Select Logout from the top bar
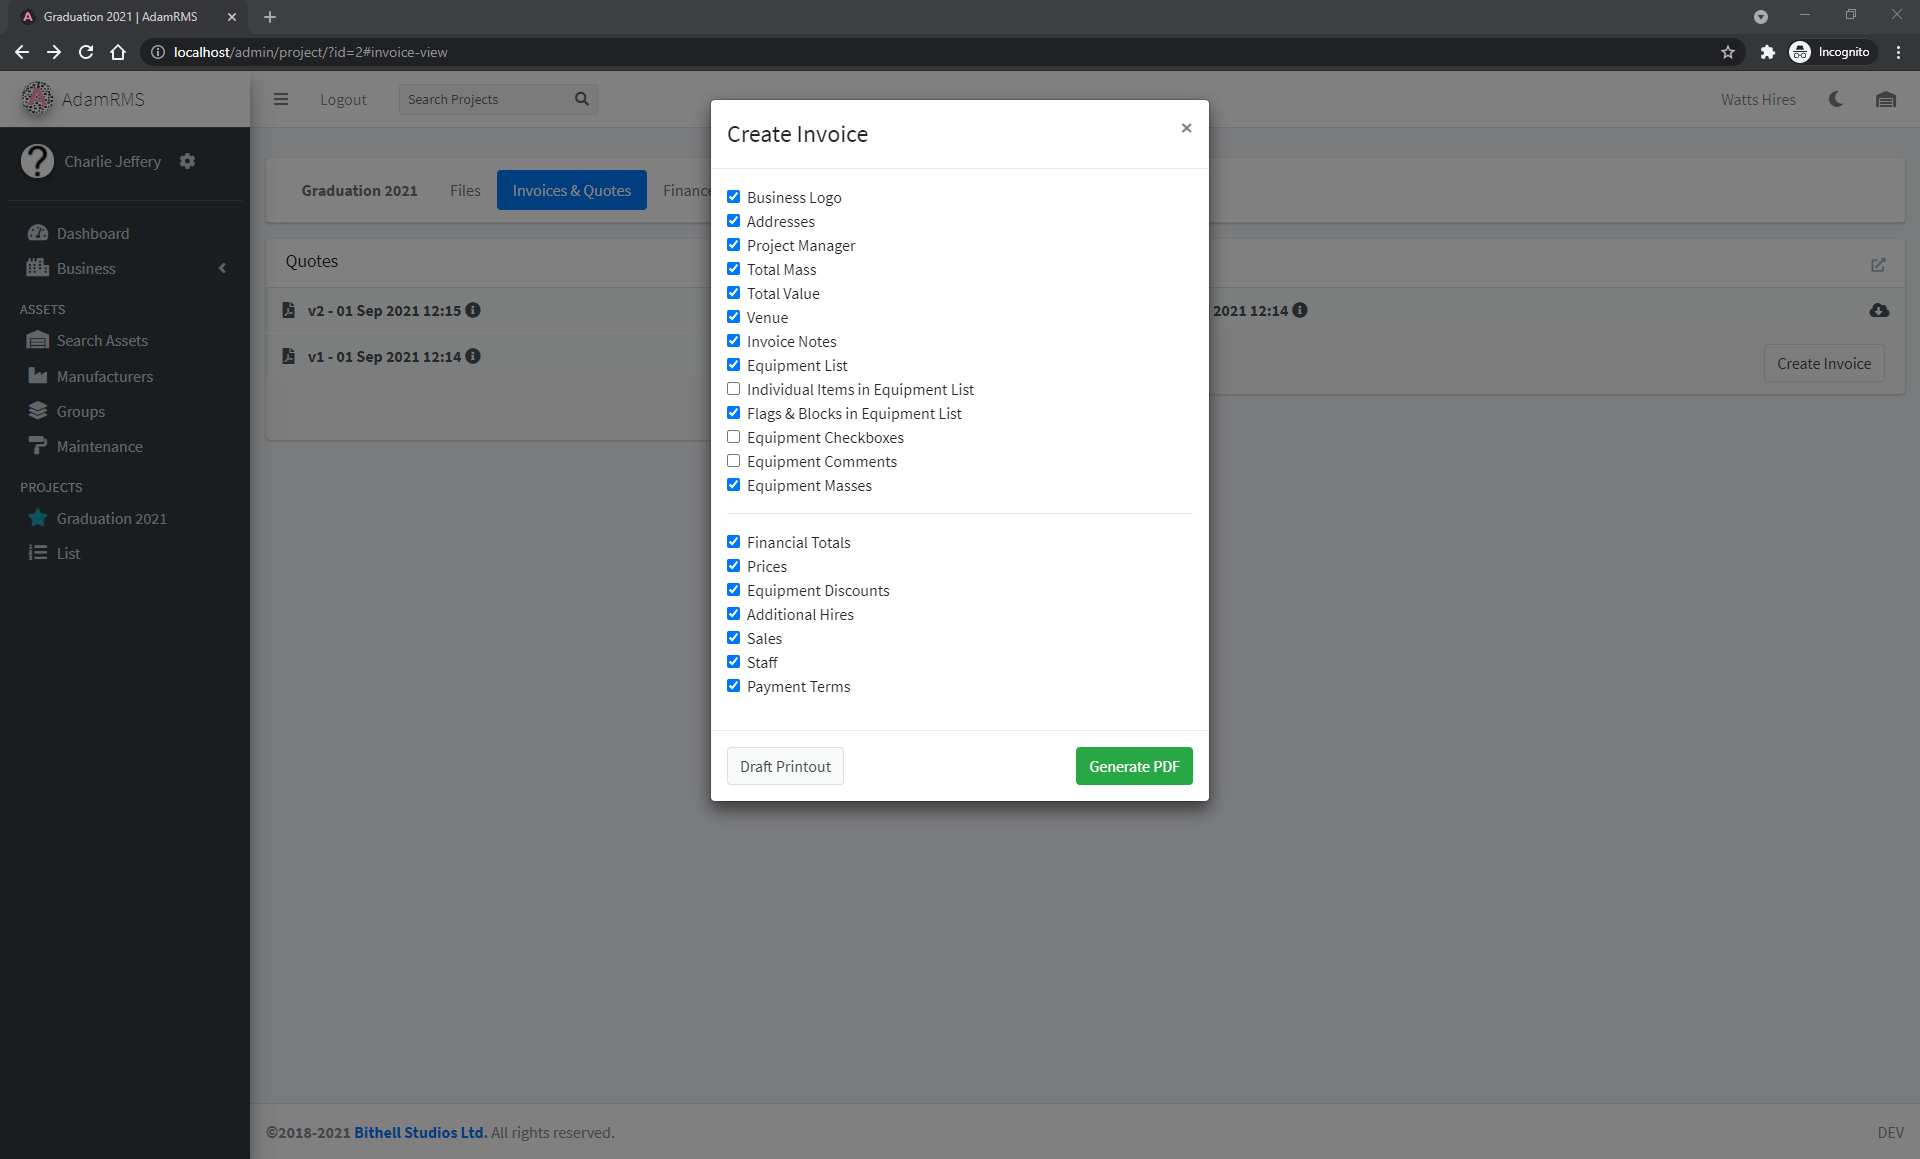Image resolution: width=1920 pixels, height=1159 pixels. click(x=343, y=99)
